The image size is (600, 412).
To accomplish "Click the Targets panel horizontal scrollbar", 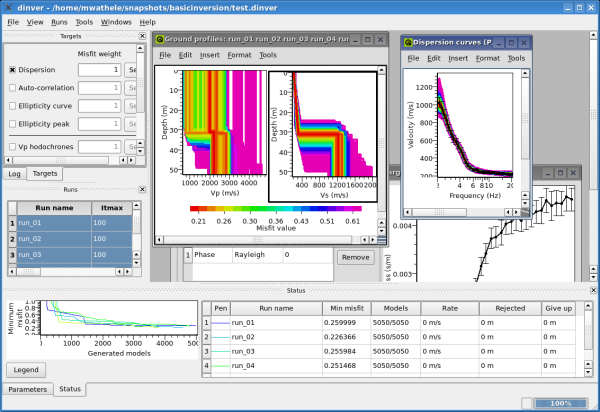I will coord(70,160).
